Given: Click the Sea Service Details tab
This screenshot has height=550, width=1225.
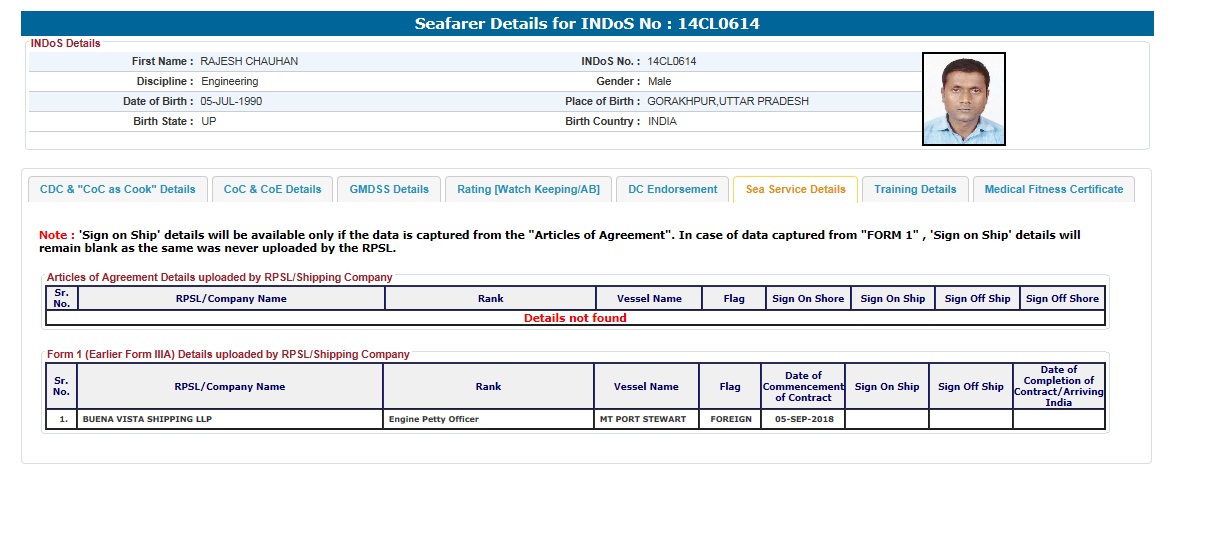Looking at the screenshot, I should pyautogui.click(x=795, y=189).
